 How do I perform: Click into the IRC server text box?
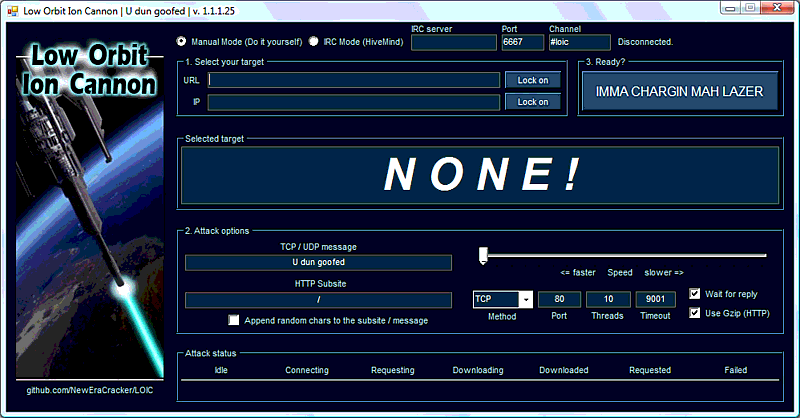click(453, 43)
